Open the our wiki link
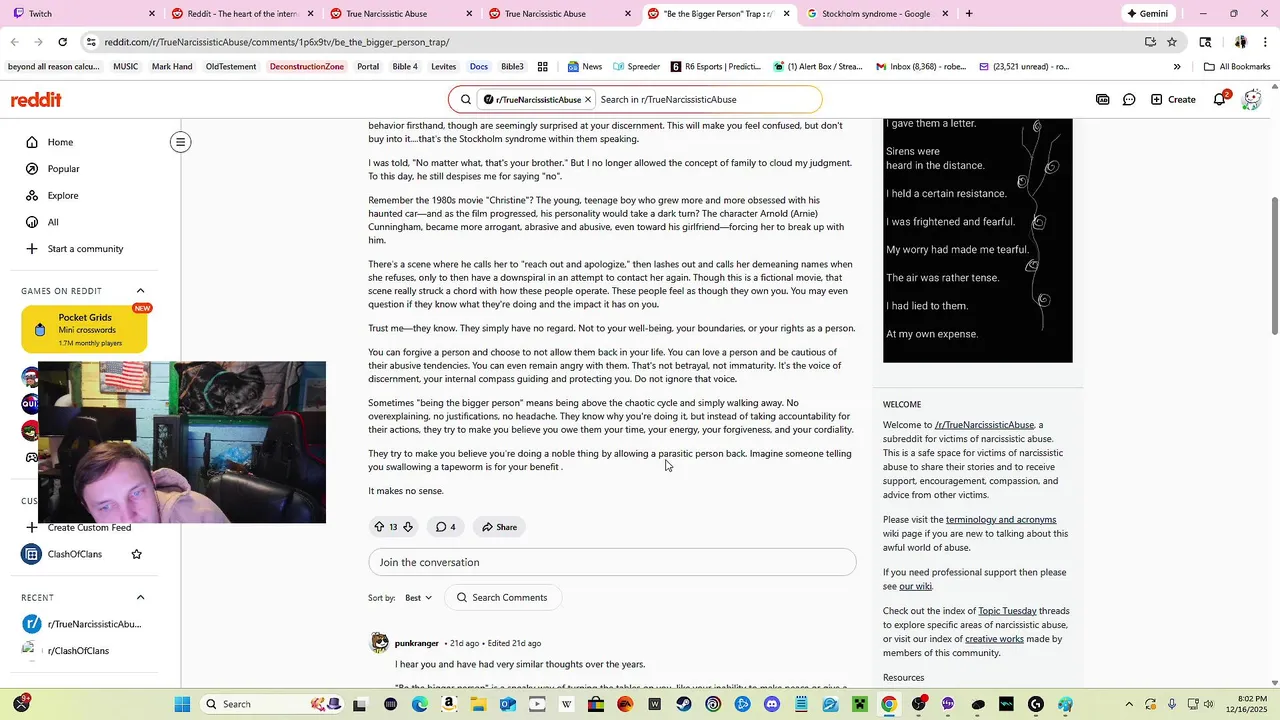The width and height of the screenshot is (1280, 720). coord(915,586)
